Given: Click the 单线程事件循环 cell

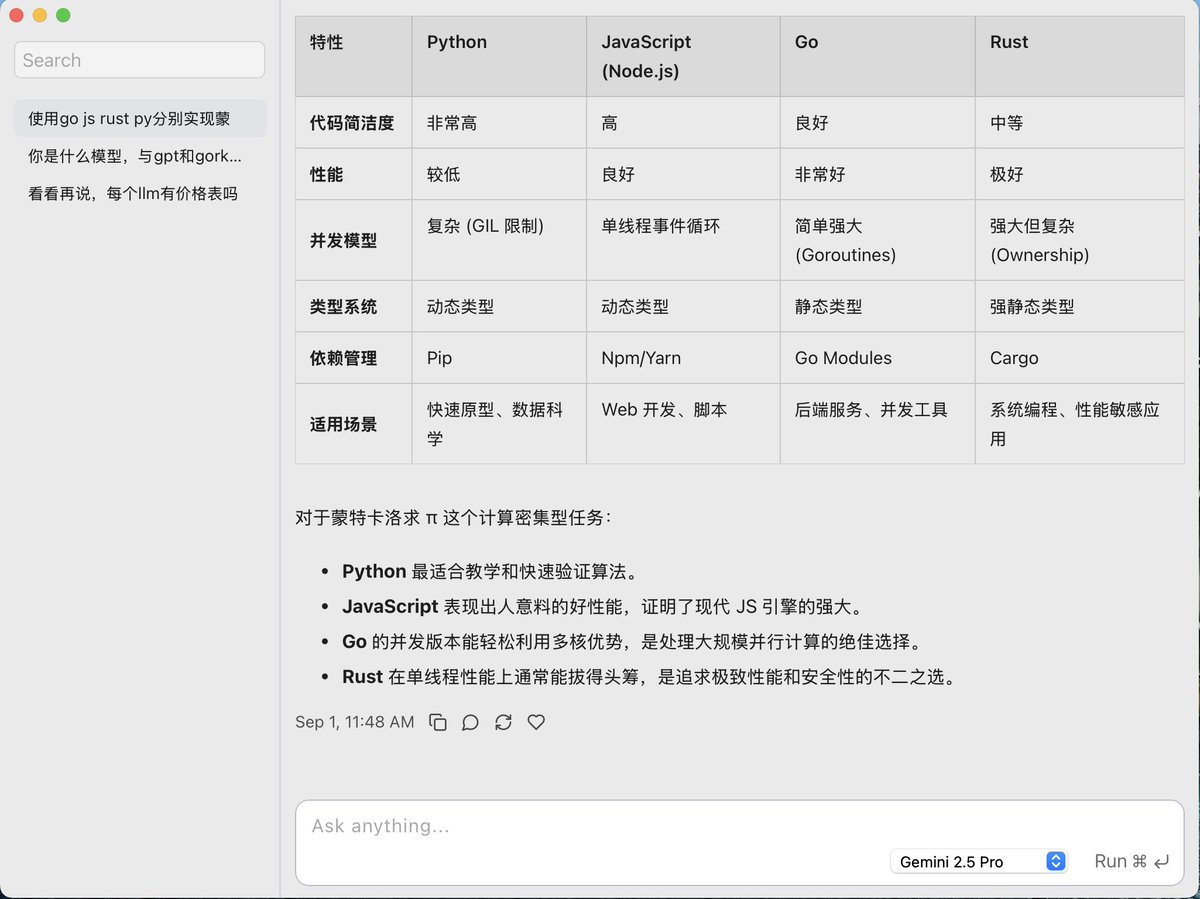Looking at the screenshot, I should click(x=683, y=241).
